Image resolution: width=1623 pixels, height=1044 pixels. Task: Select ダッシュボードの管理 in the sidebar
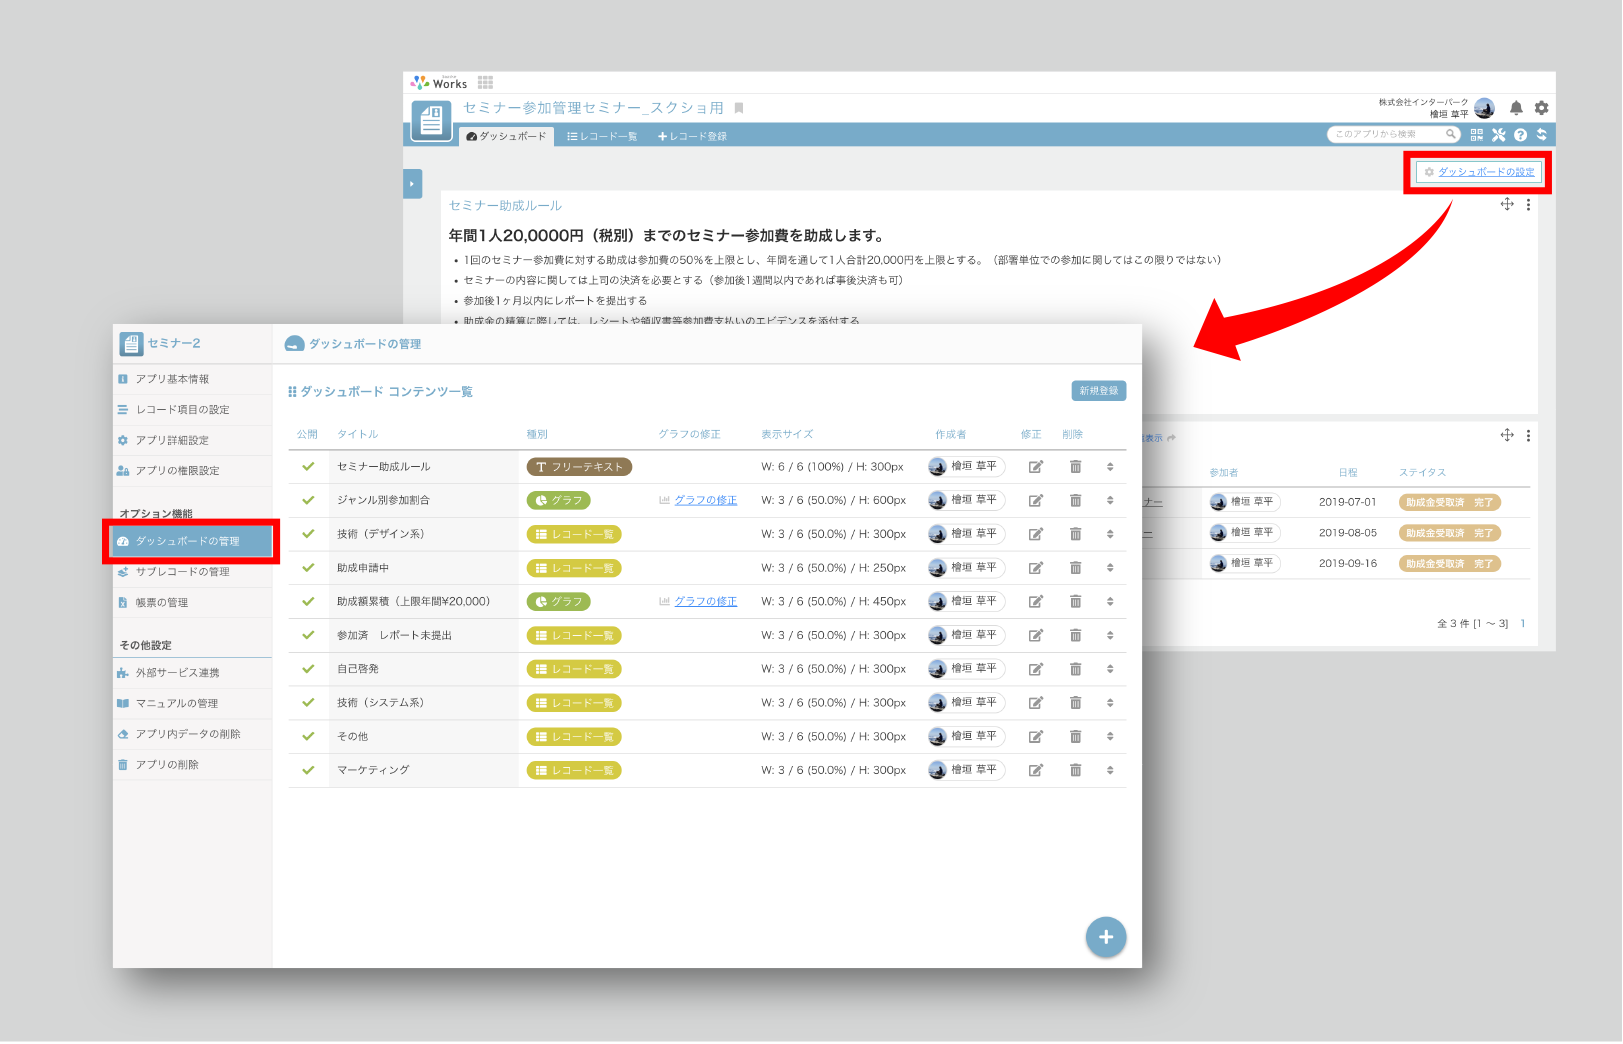[192, 541]
